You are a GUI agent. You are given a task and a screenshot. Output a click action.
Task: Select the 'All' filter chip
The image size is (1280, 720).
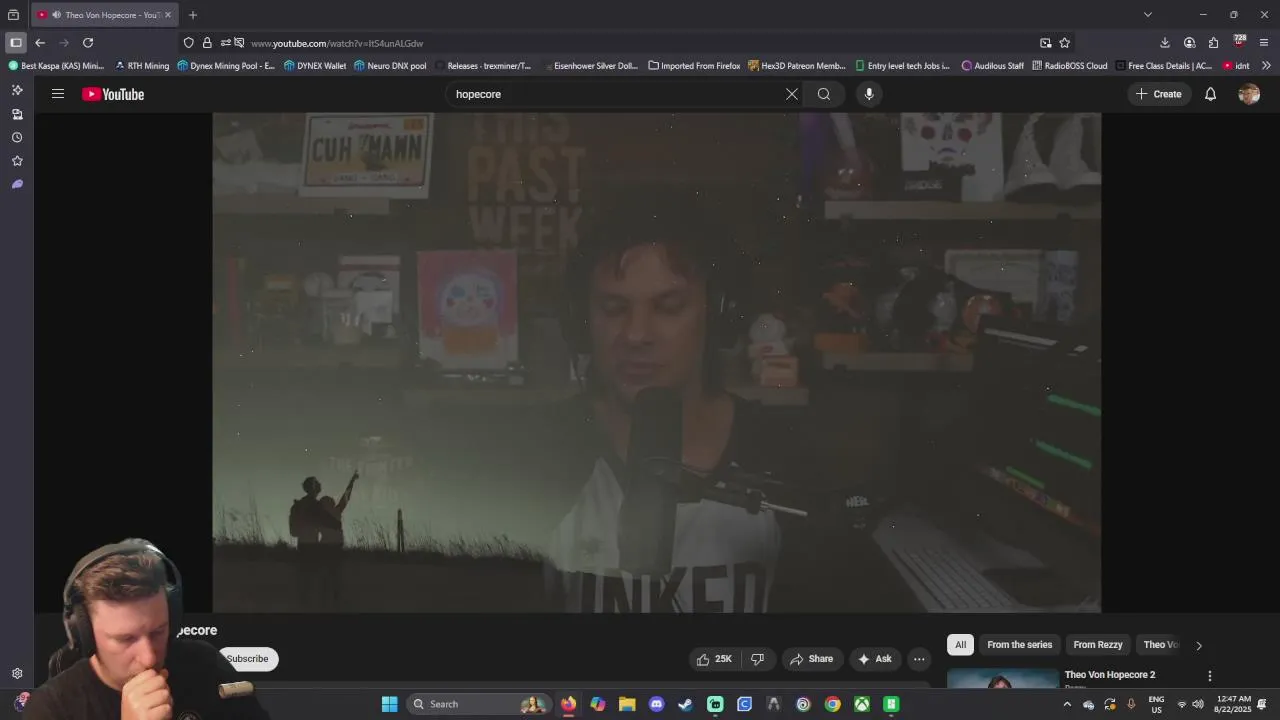click(x=960, y=645)
